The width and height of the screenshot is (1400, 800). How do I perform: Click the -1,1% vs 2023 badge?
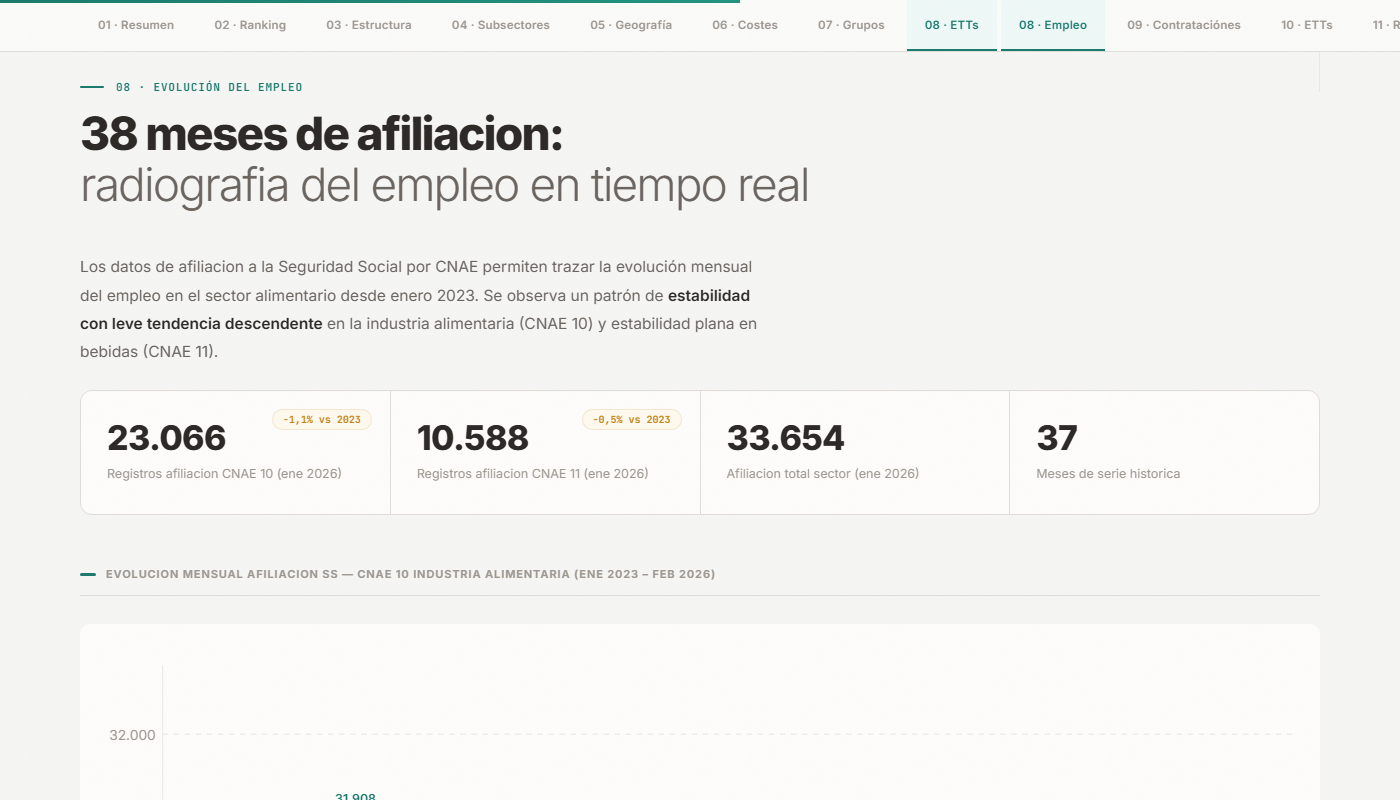coord(322,420)
